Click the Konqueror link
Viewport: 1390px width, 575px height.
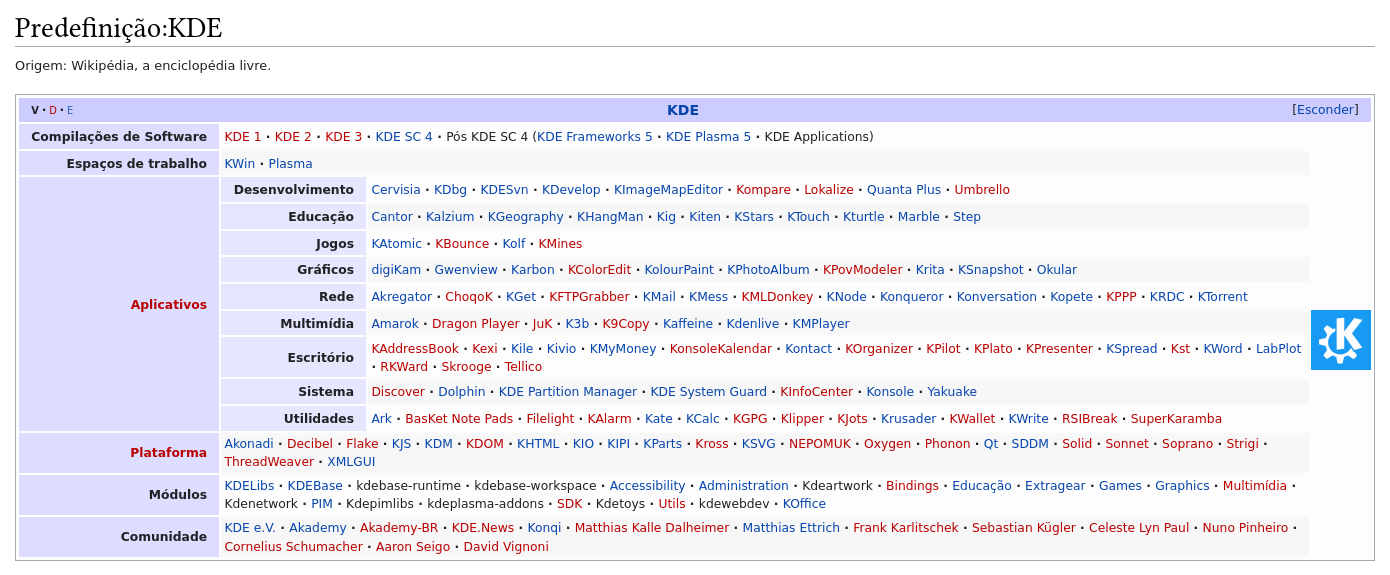click(911, 297)
